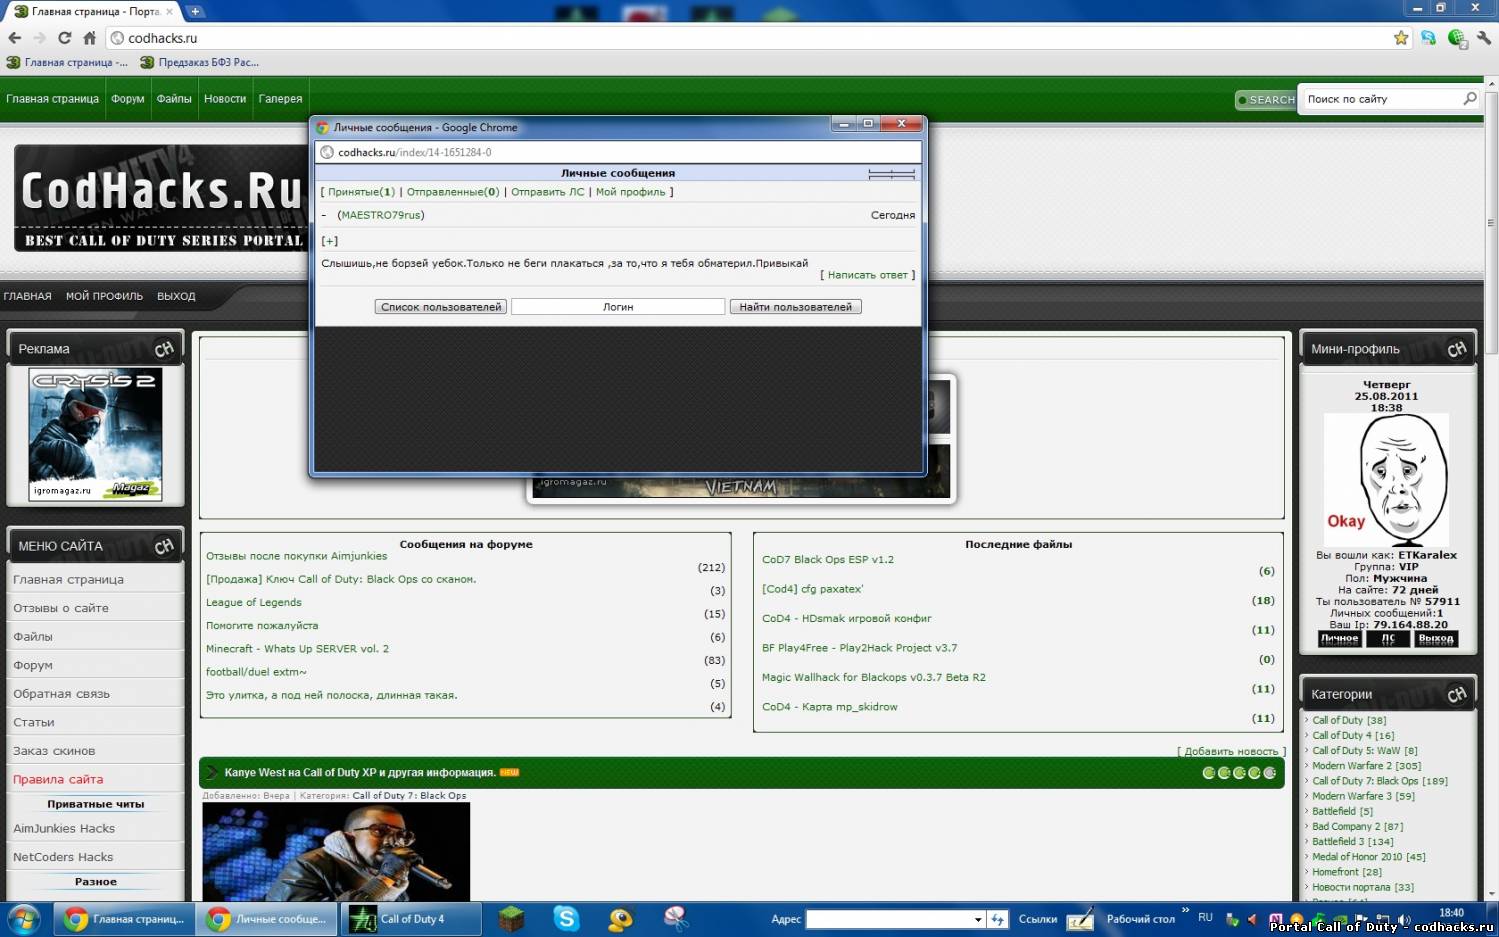The height and width of the screenshot is (937, 1499).
Task: Click the Список пользователей button
Action: pos(441,307)
